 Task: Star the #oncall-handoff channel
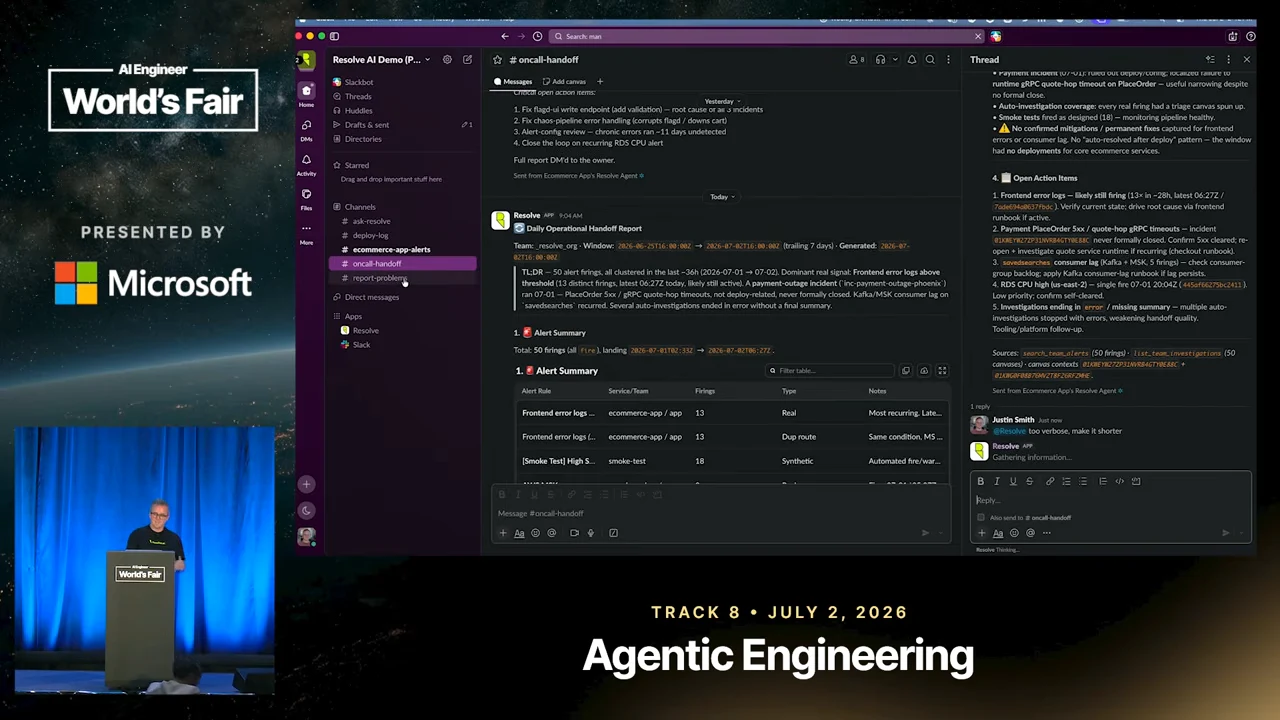(x=497, y=60)
